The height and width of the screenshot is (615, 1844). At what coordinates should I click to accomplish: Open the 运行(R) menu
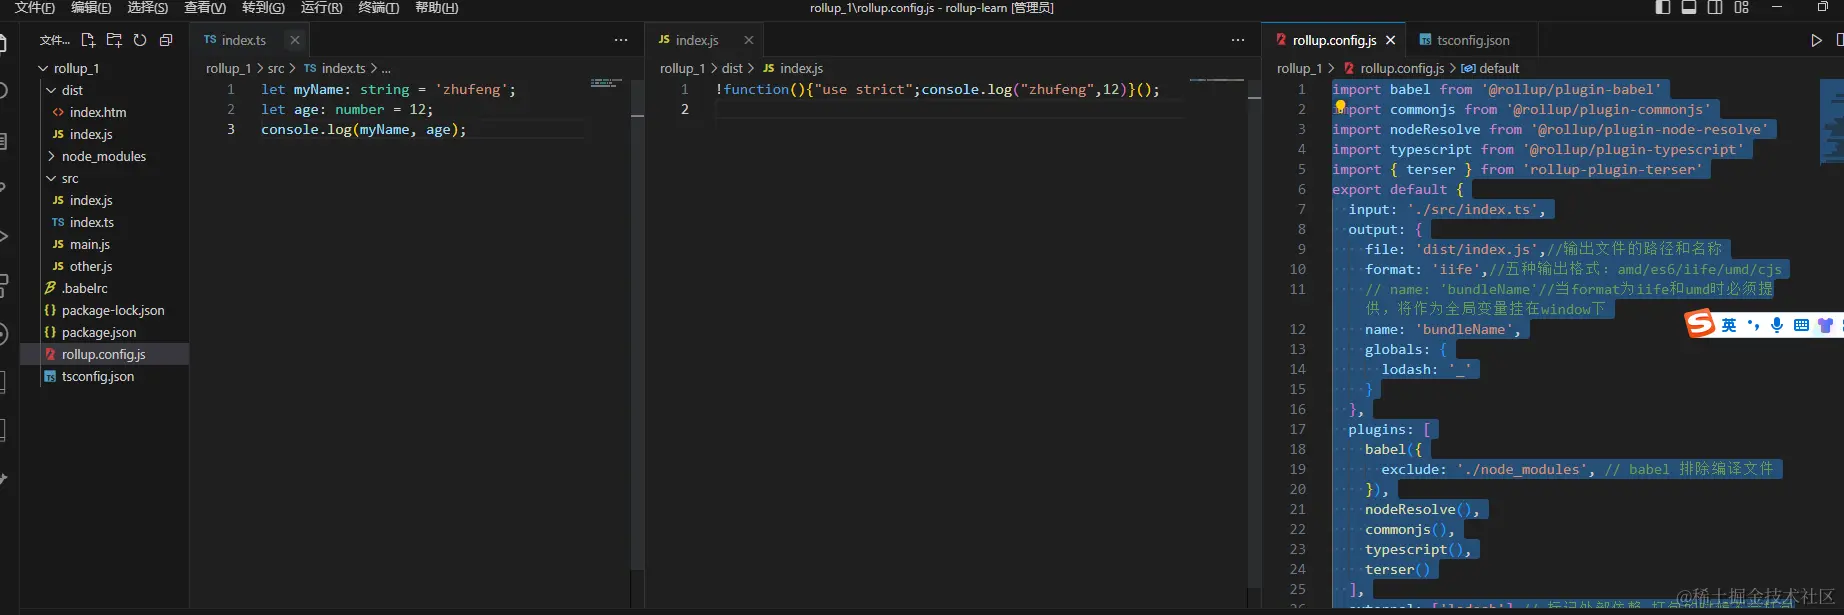point(321,7)
